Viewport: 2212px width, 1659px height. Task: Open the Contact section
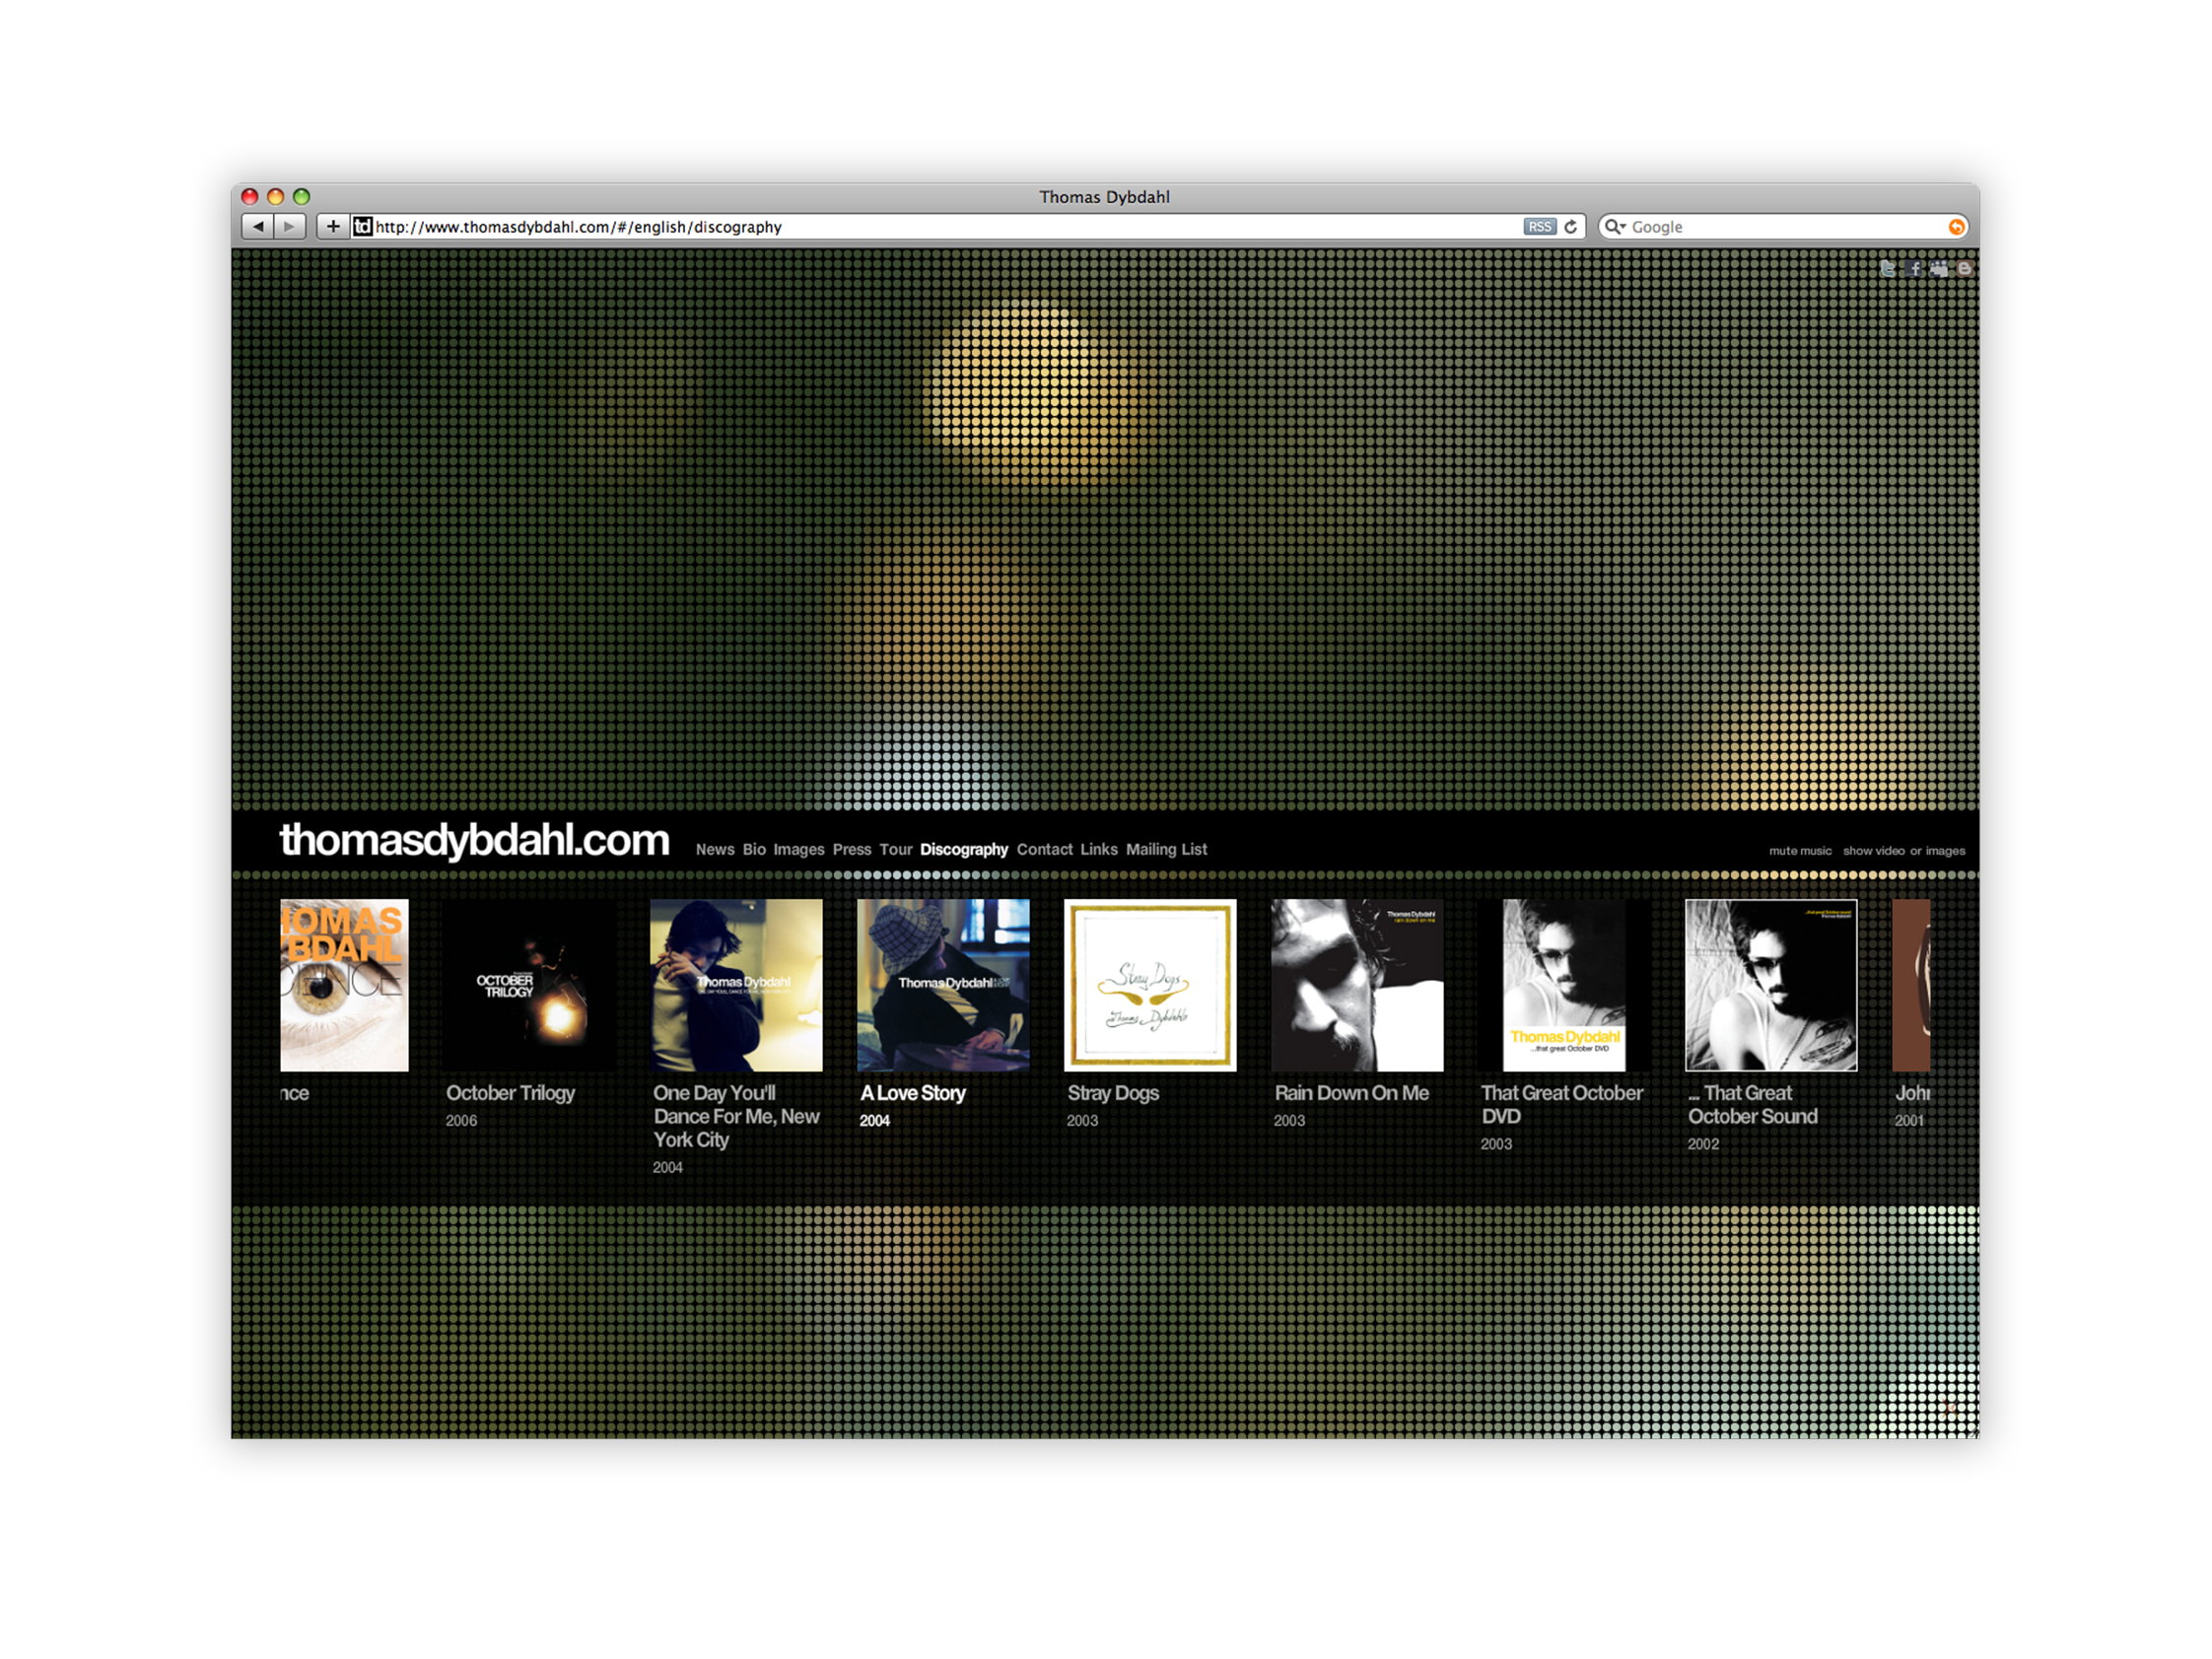click(1045, 849)
